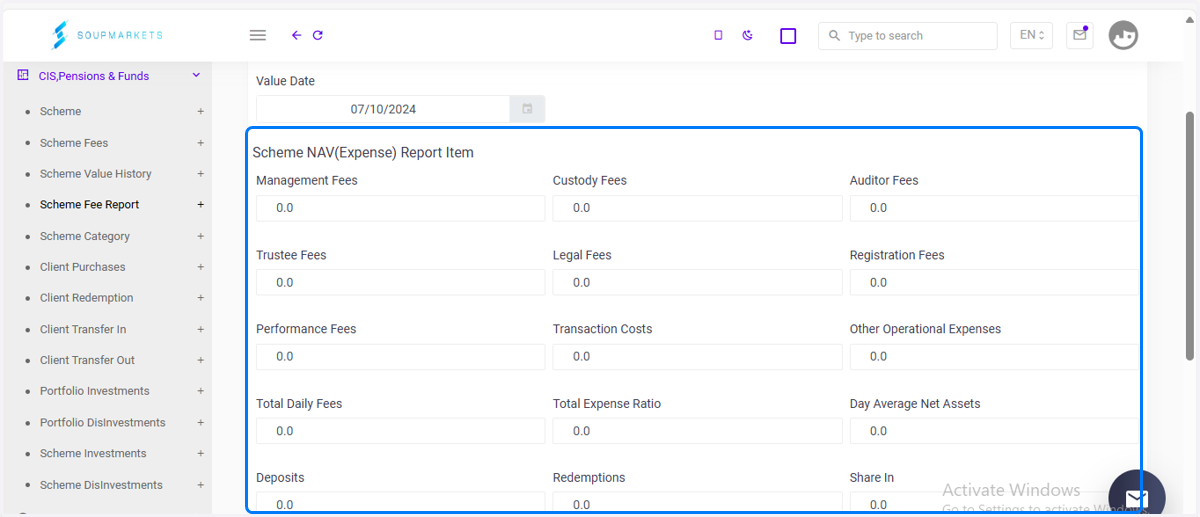Expand Scheme Investments plus icon
Viewport: 1200px width, 517px height.
click(200, 454)
